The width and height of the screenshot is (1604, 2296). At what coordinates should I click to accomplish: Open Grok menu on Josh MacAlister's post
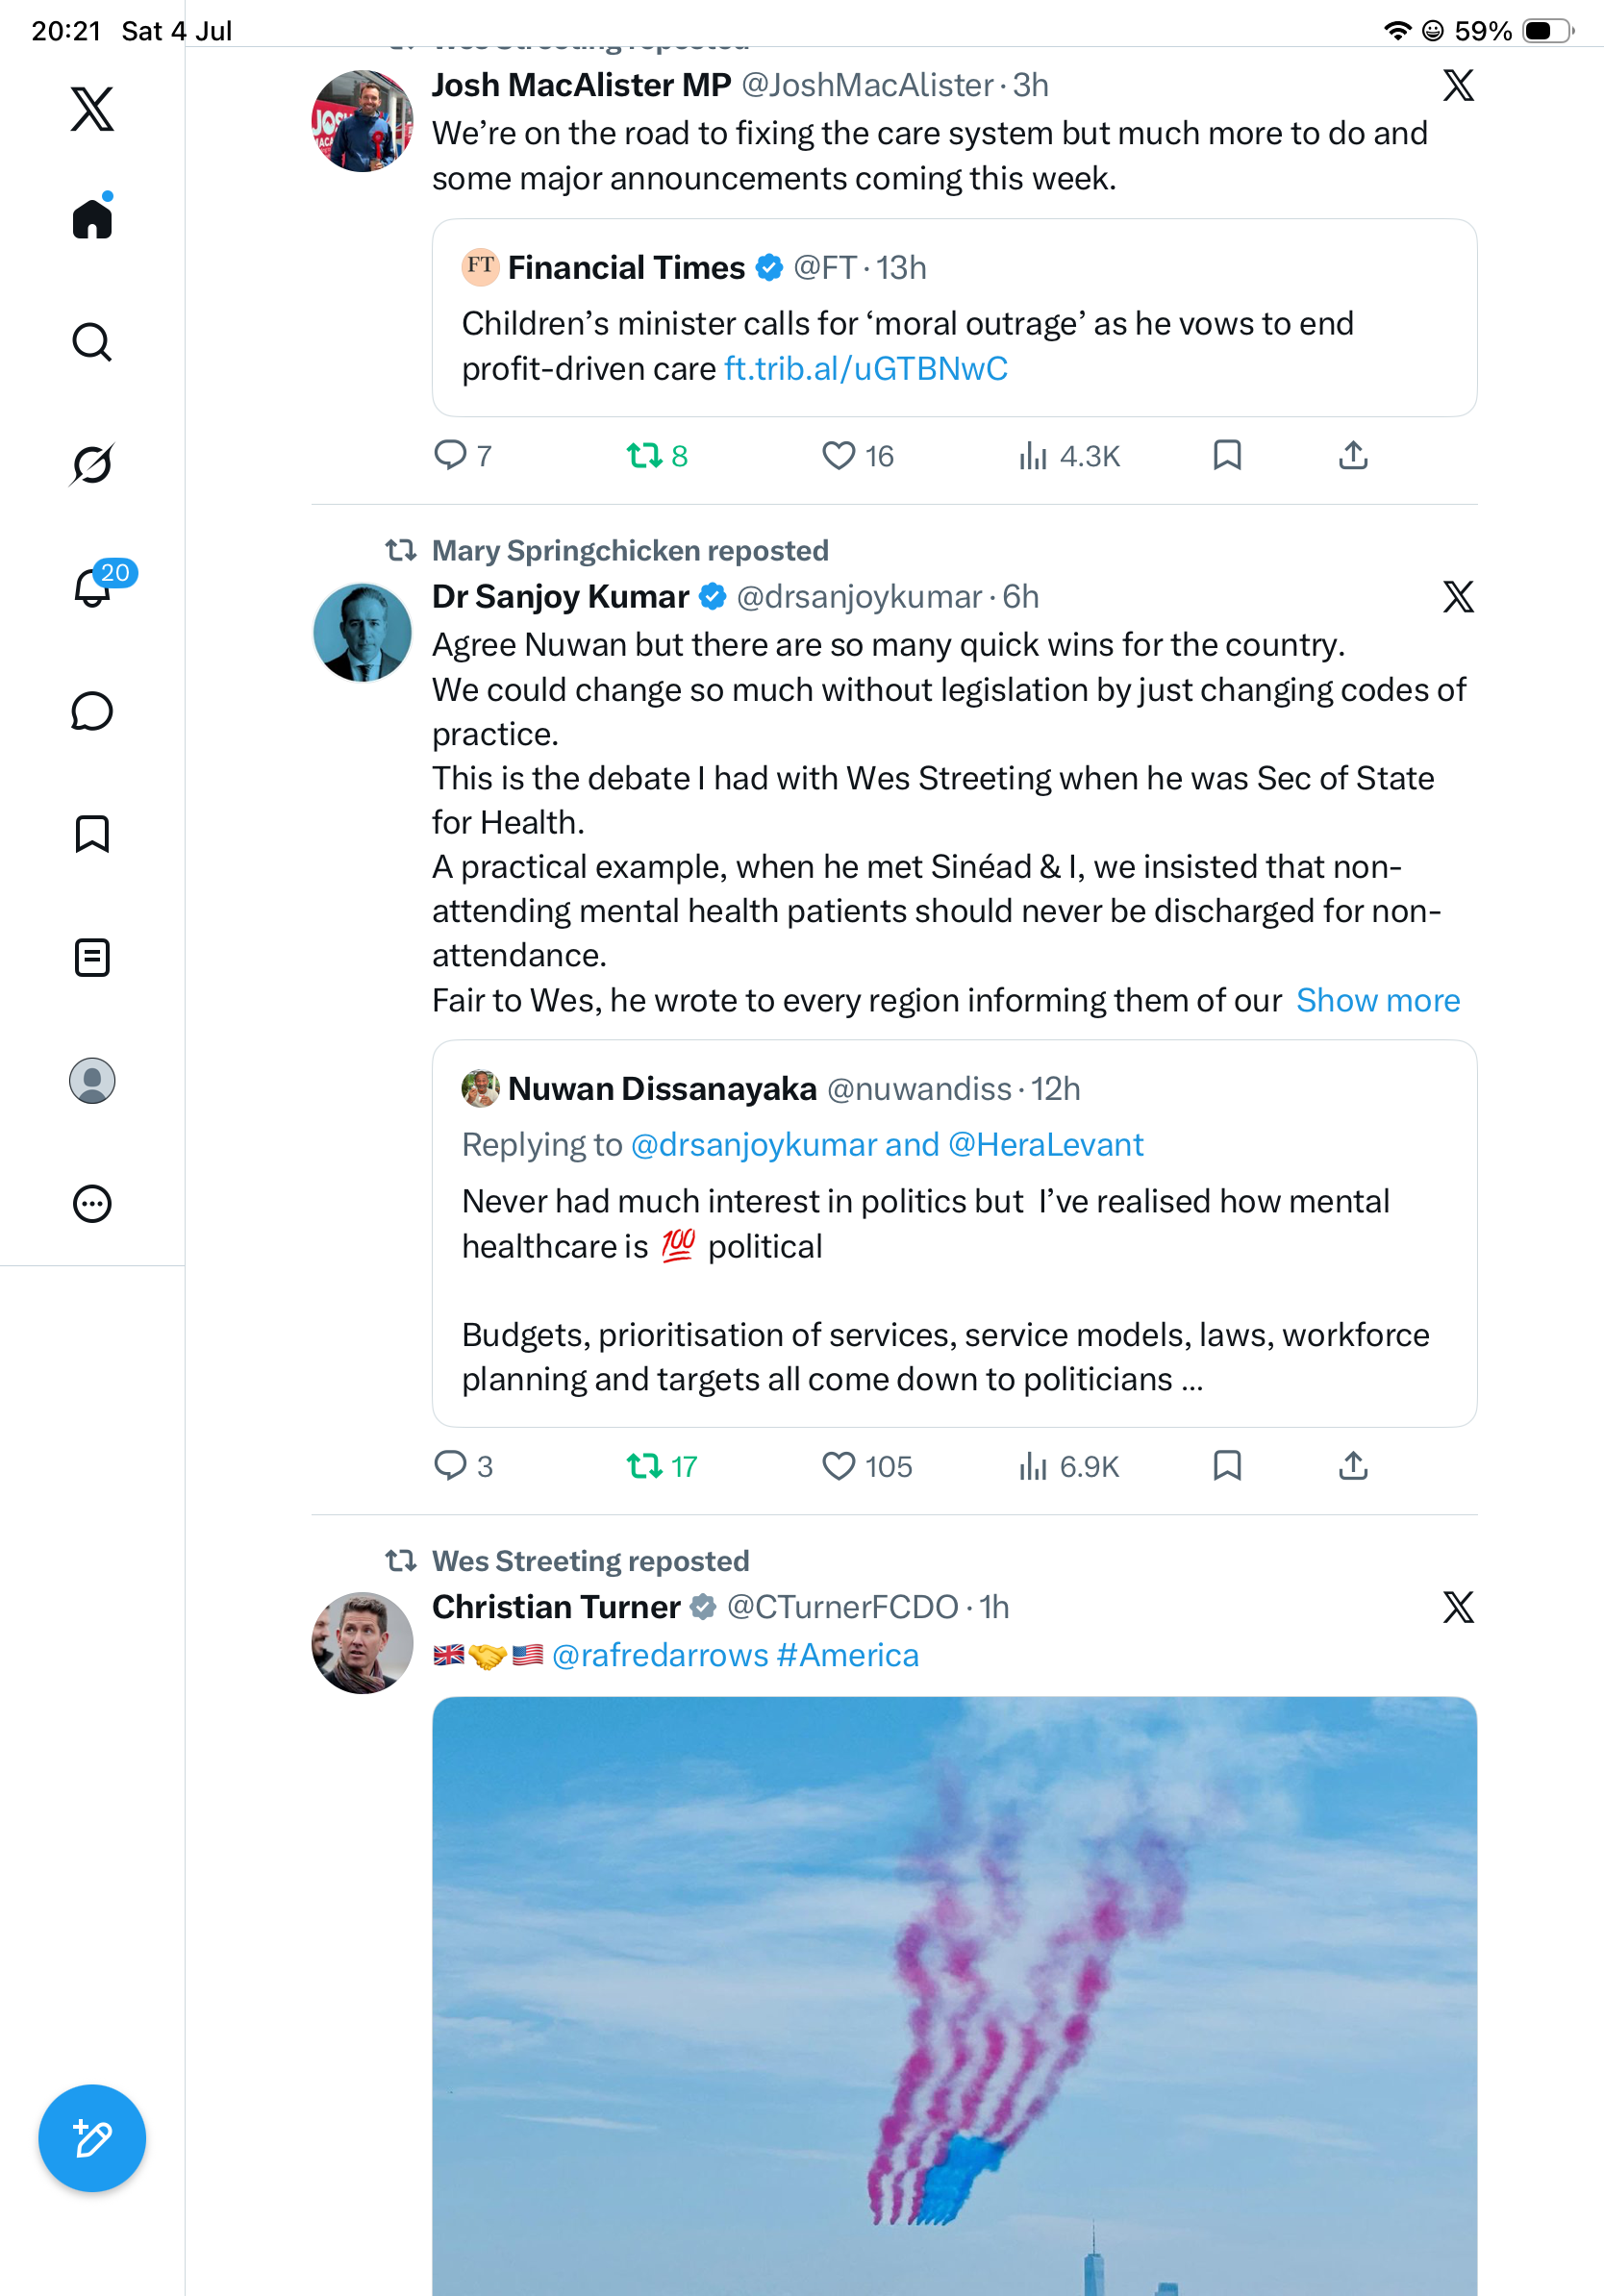(x=1458, y=86)
